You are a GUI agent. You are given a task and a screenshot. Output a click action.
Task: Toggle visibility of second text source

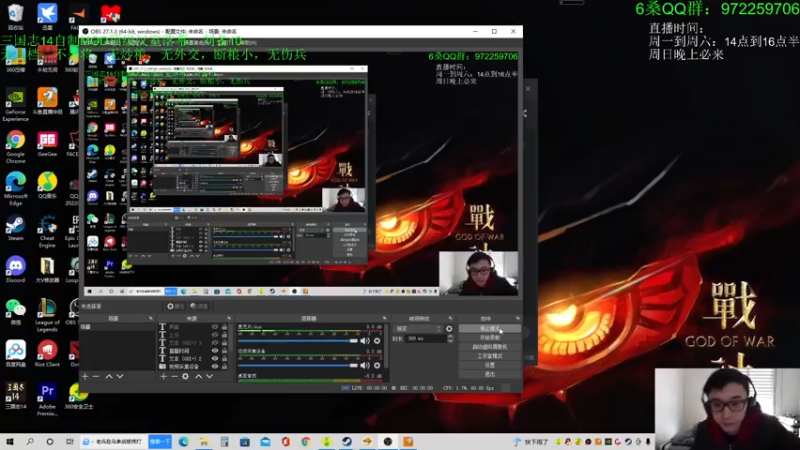click(x=215, y=335)
